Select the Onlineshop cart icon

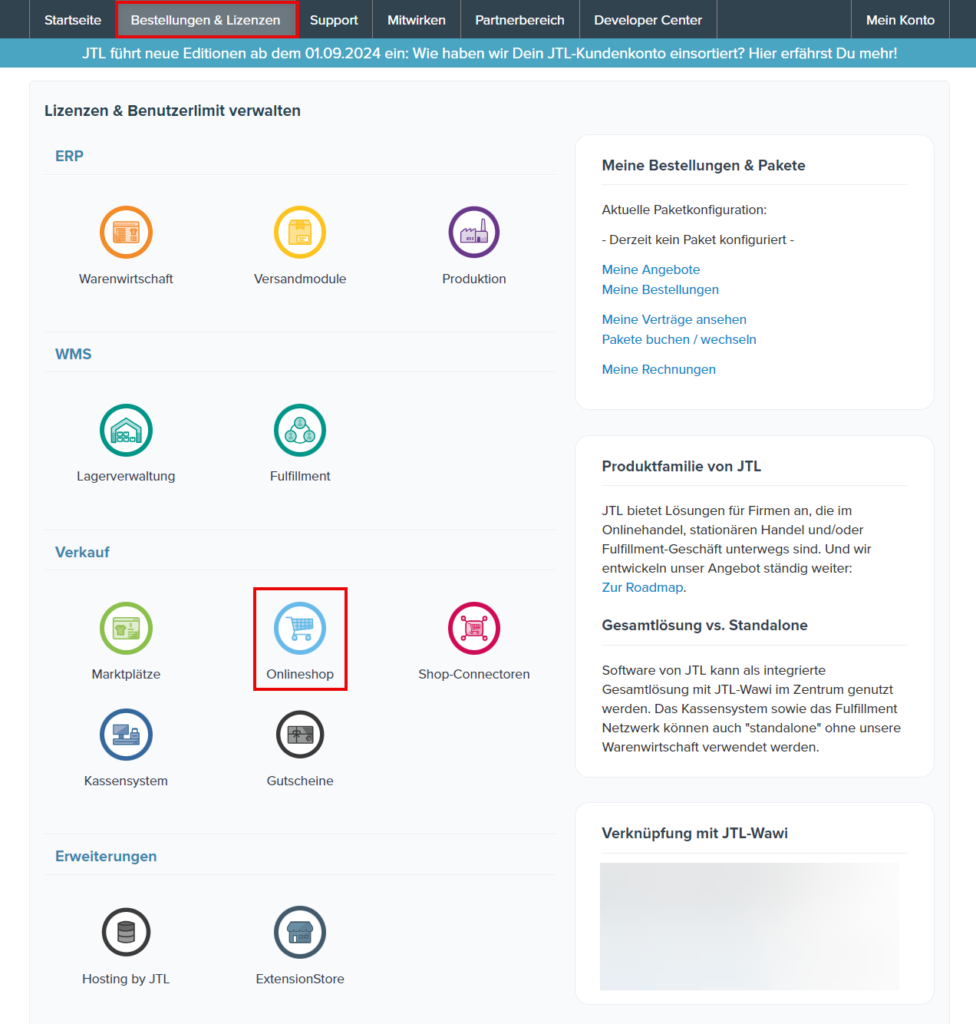(300, 628)
